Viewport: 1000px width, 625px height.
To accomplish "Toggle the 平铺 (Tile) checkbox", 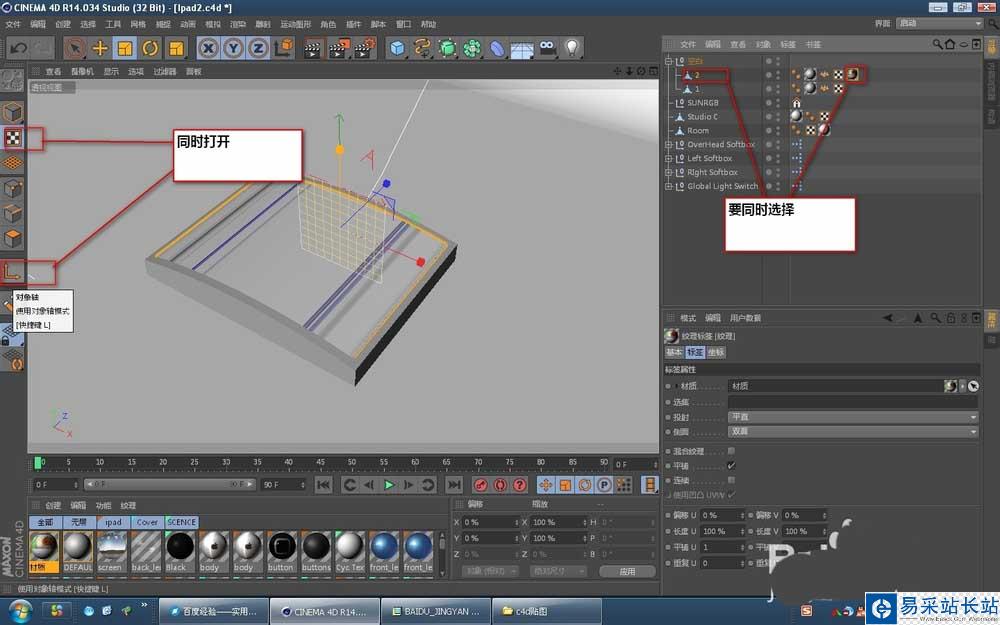I will point(731,465).
